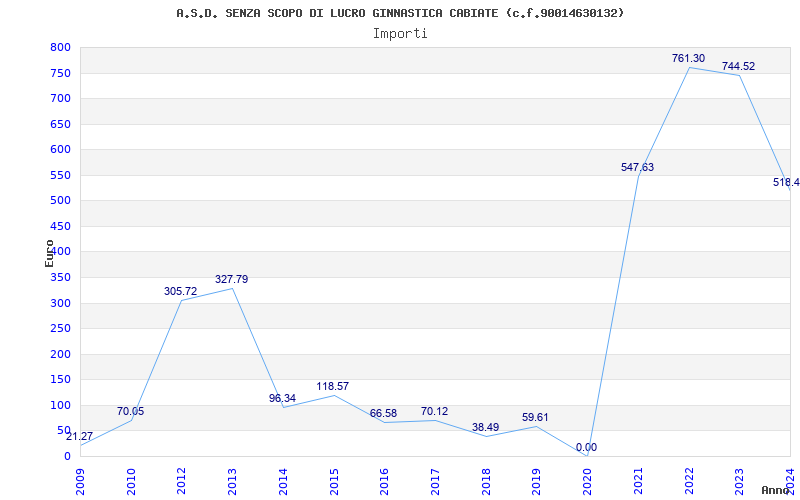Select the 547.63 data label
Viewport: 800px width, 500px height.
pyautogui.click(x=637, y=167)
